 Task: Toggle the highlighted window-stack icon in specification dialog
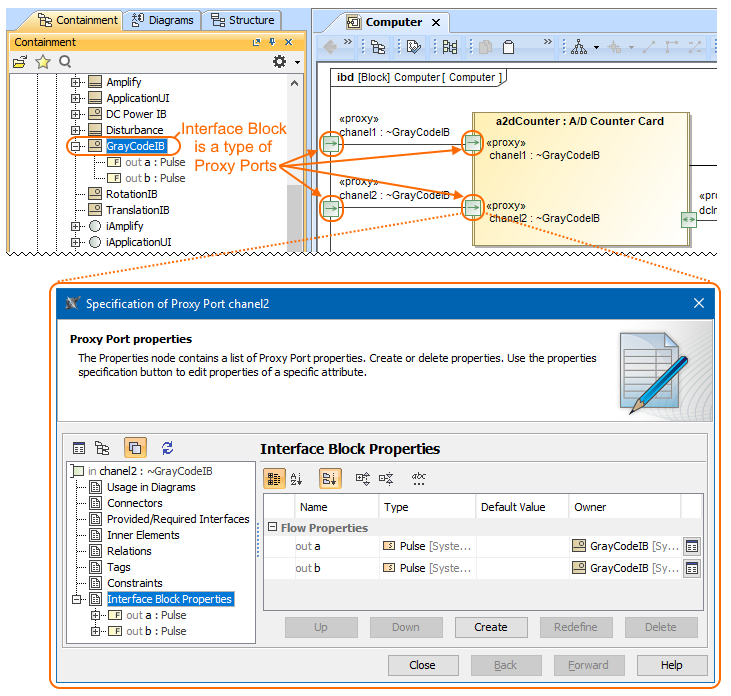pyautogui.click(x=135, y=448)
